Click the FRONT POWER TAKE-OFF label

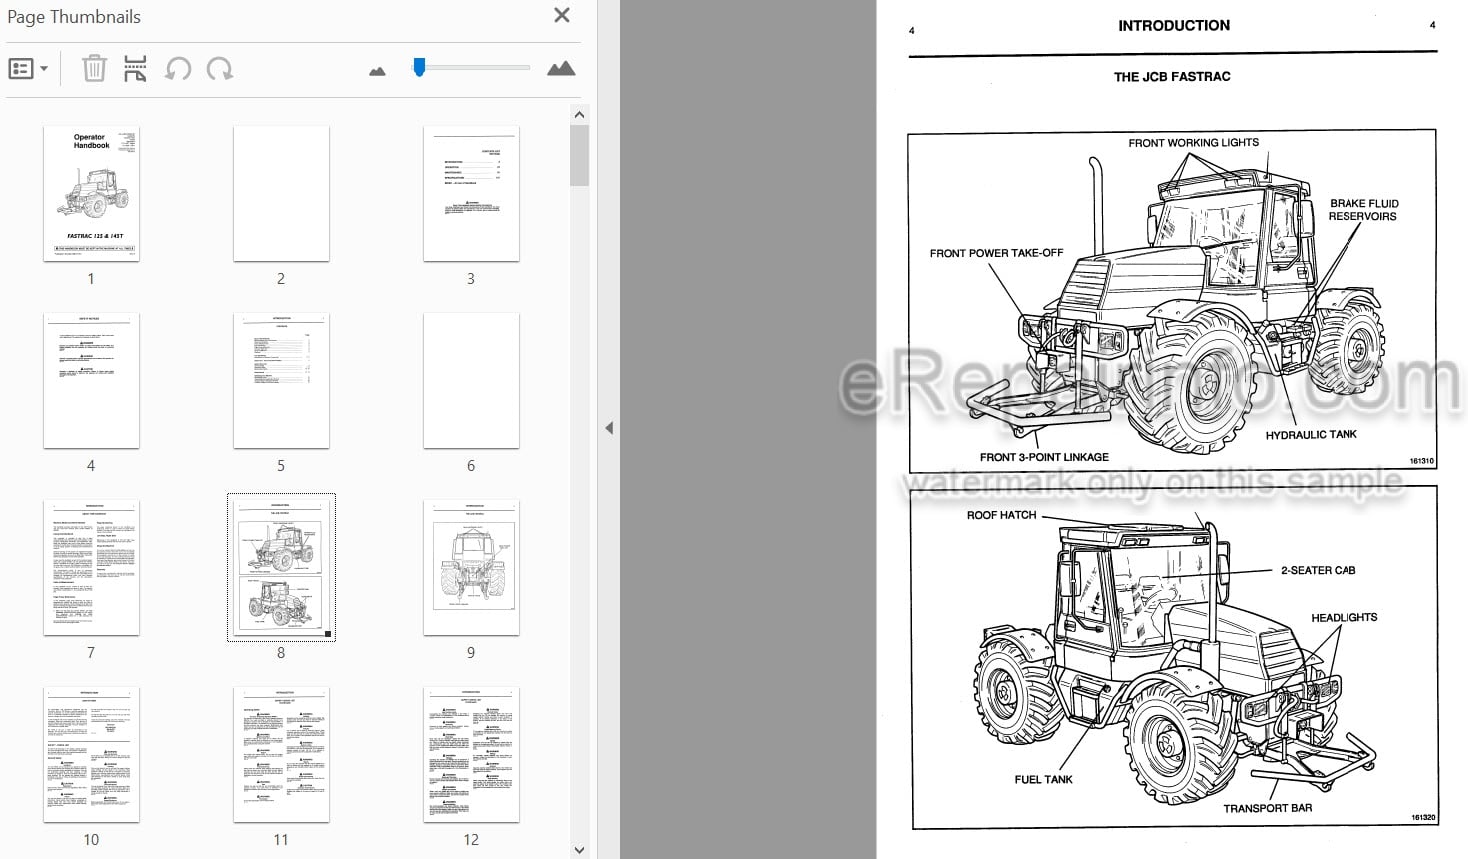point(996,253)
